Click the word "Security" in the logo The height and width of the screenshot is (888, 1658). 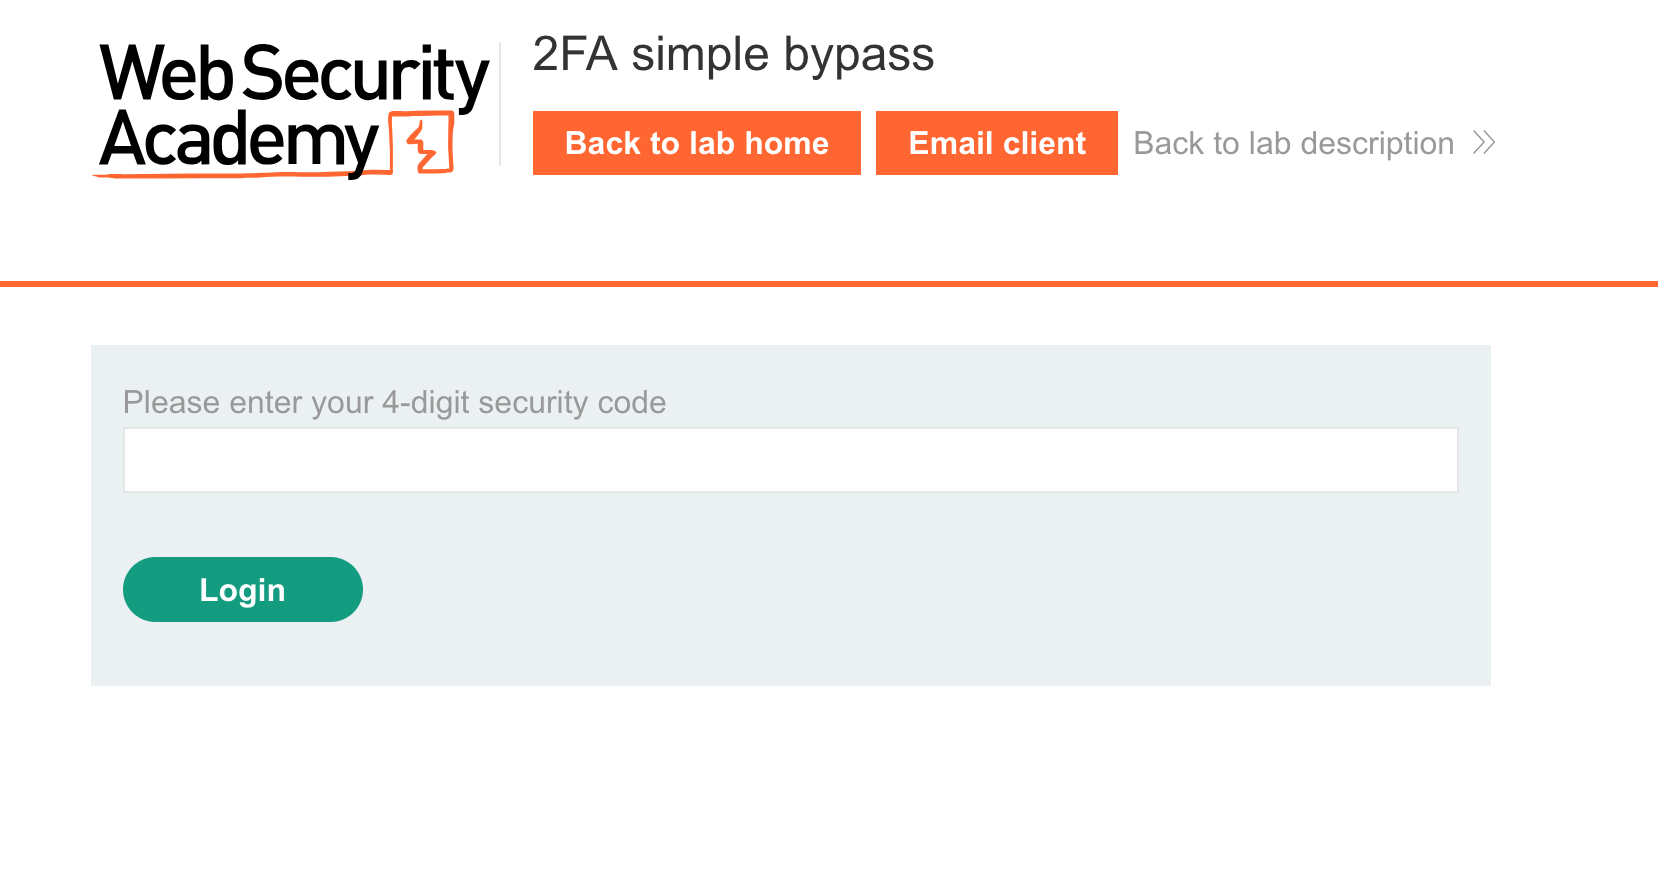tap(364, 76)
